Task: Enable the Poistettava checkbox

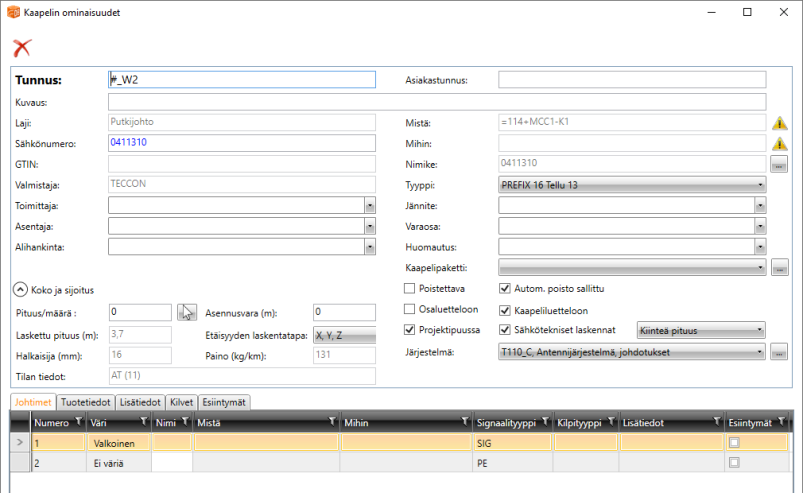Action: click(x=409, y=289)
